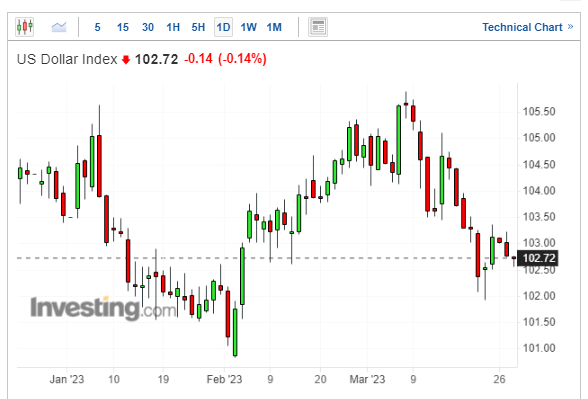This screenshot has width=588, height=399.
Task: Click the 101.00 price axis label
Action: (x=539, y=348)
